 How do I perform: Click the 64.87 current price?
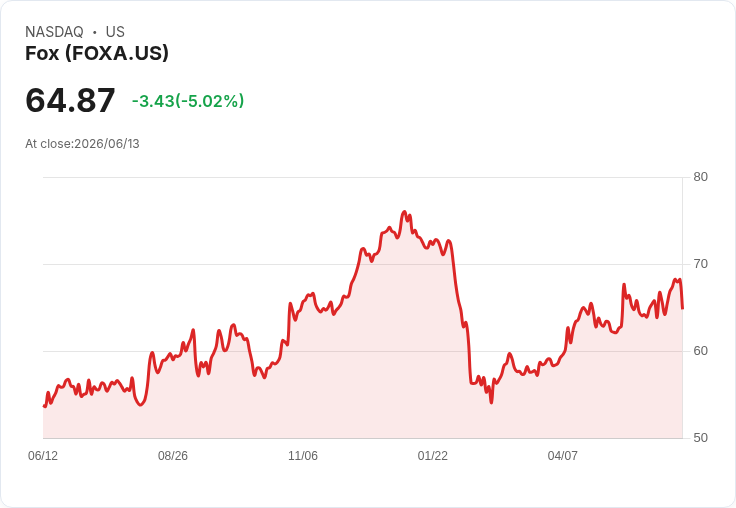click(x=70, y=100)
